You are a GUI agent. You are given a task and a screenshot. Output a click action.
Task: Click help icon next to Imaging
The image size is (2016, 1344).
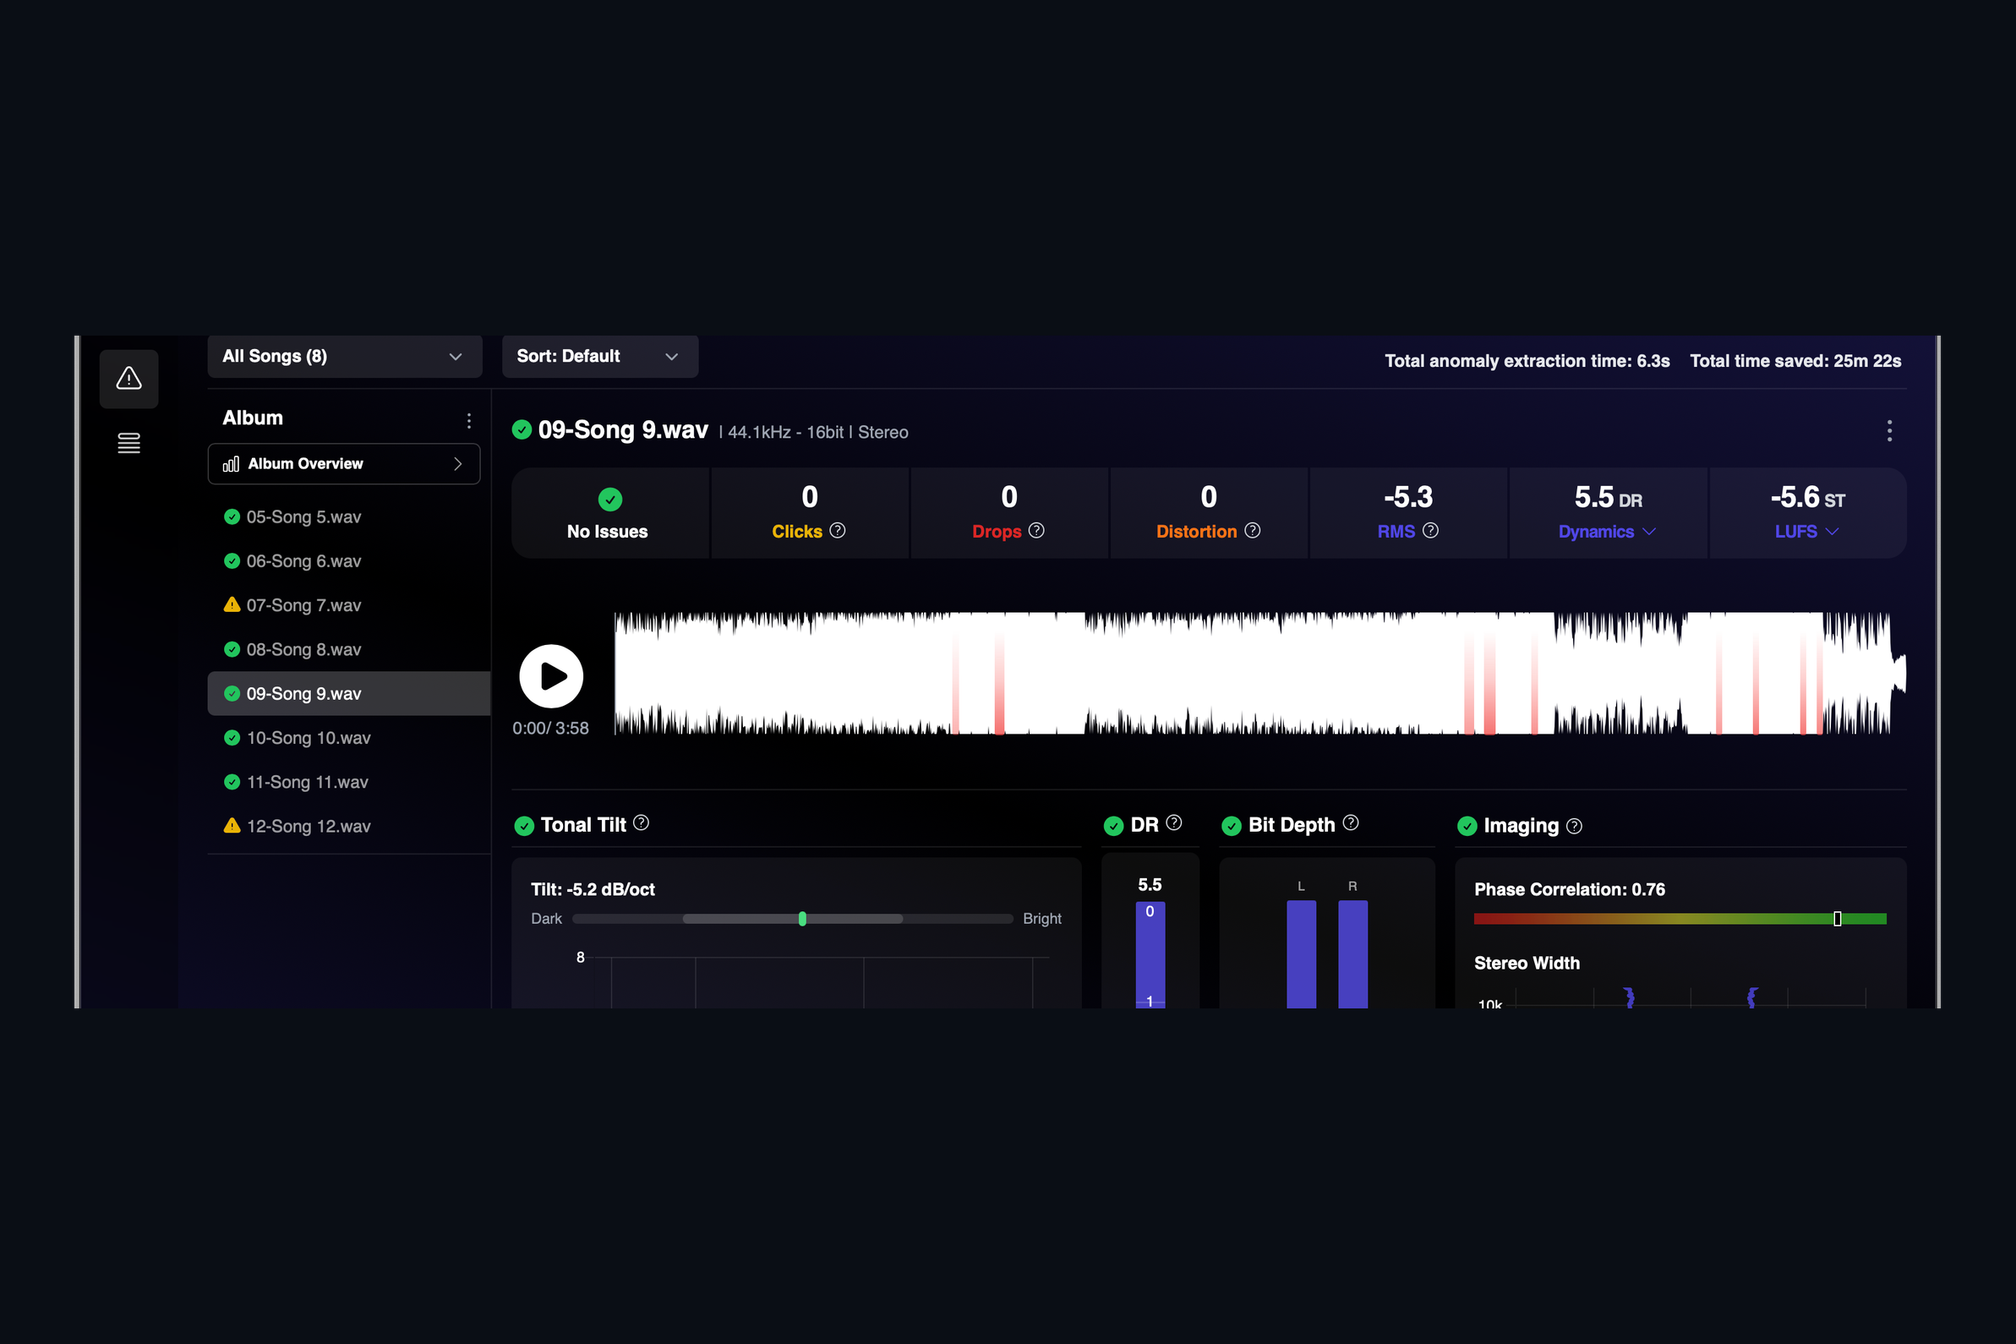tap(1574, 826)
